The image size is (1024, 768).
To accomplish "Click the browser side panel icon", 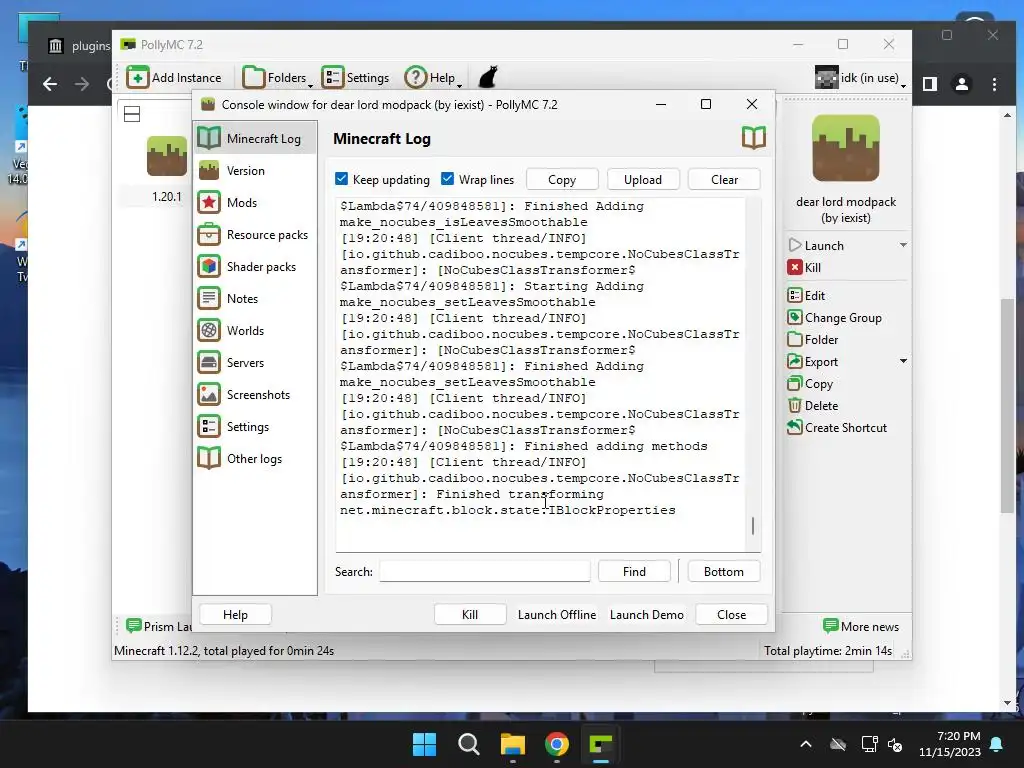I will (x=930, y=84).
